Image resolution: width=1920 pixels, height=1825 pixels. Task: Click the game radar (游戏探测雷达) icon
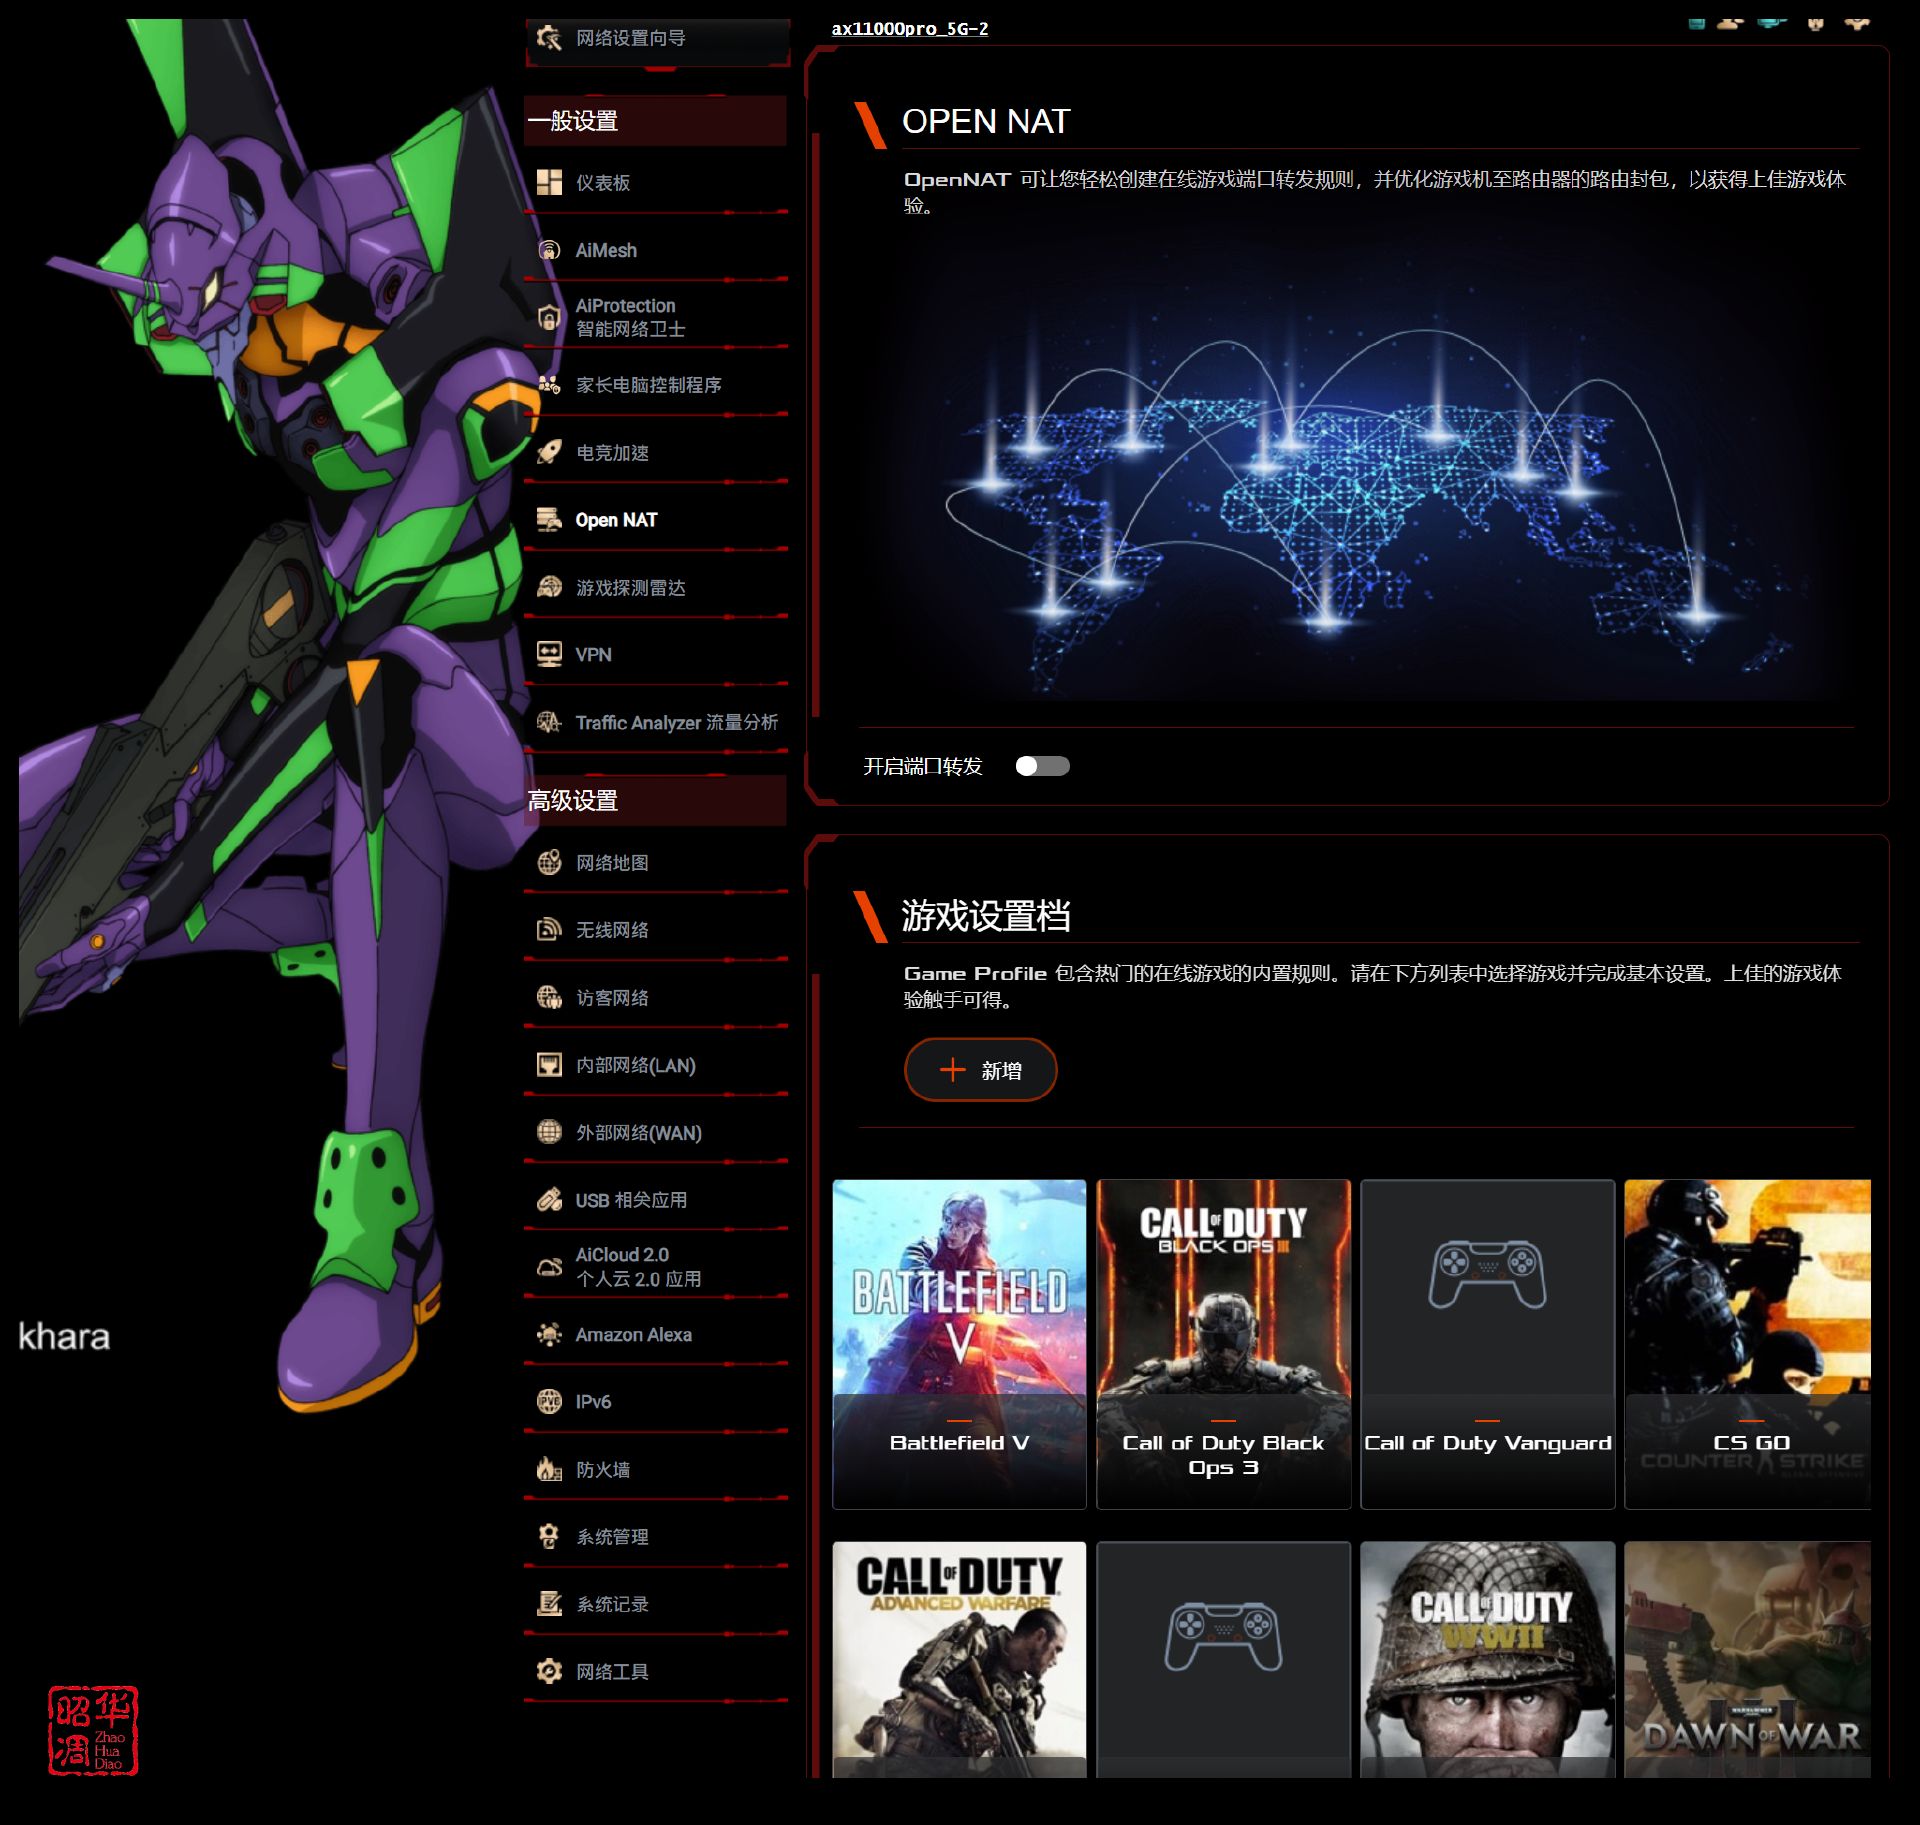pyautogui.click(x=549, y=587)
